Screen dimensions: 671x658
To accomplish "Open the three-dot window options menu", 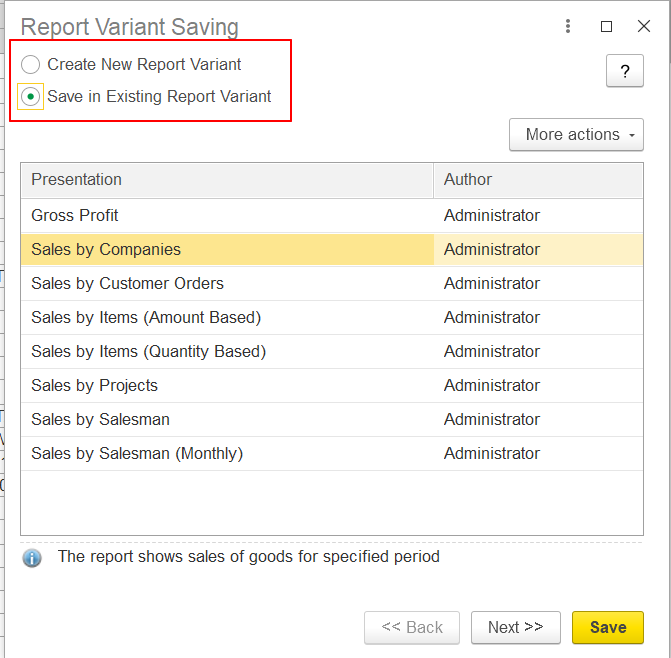I will coord(568,27).
